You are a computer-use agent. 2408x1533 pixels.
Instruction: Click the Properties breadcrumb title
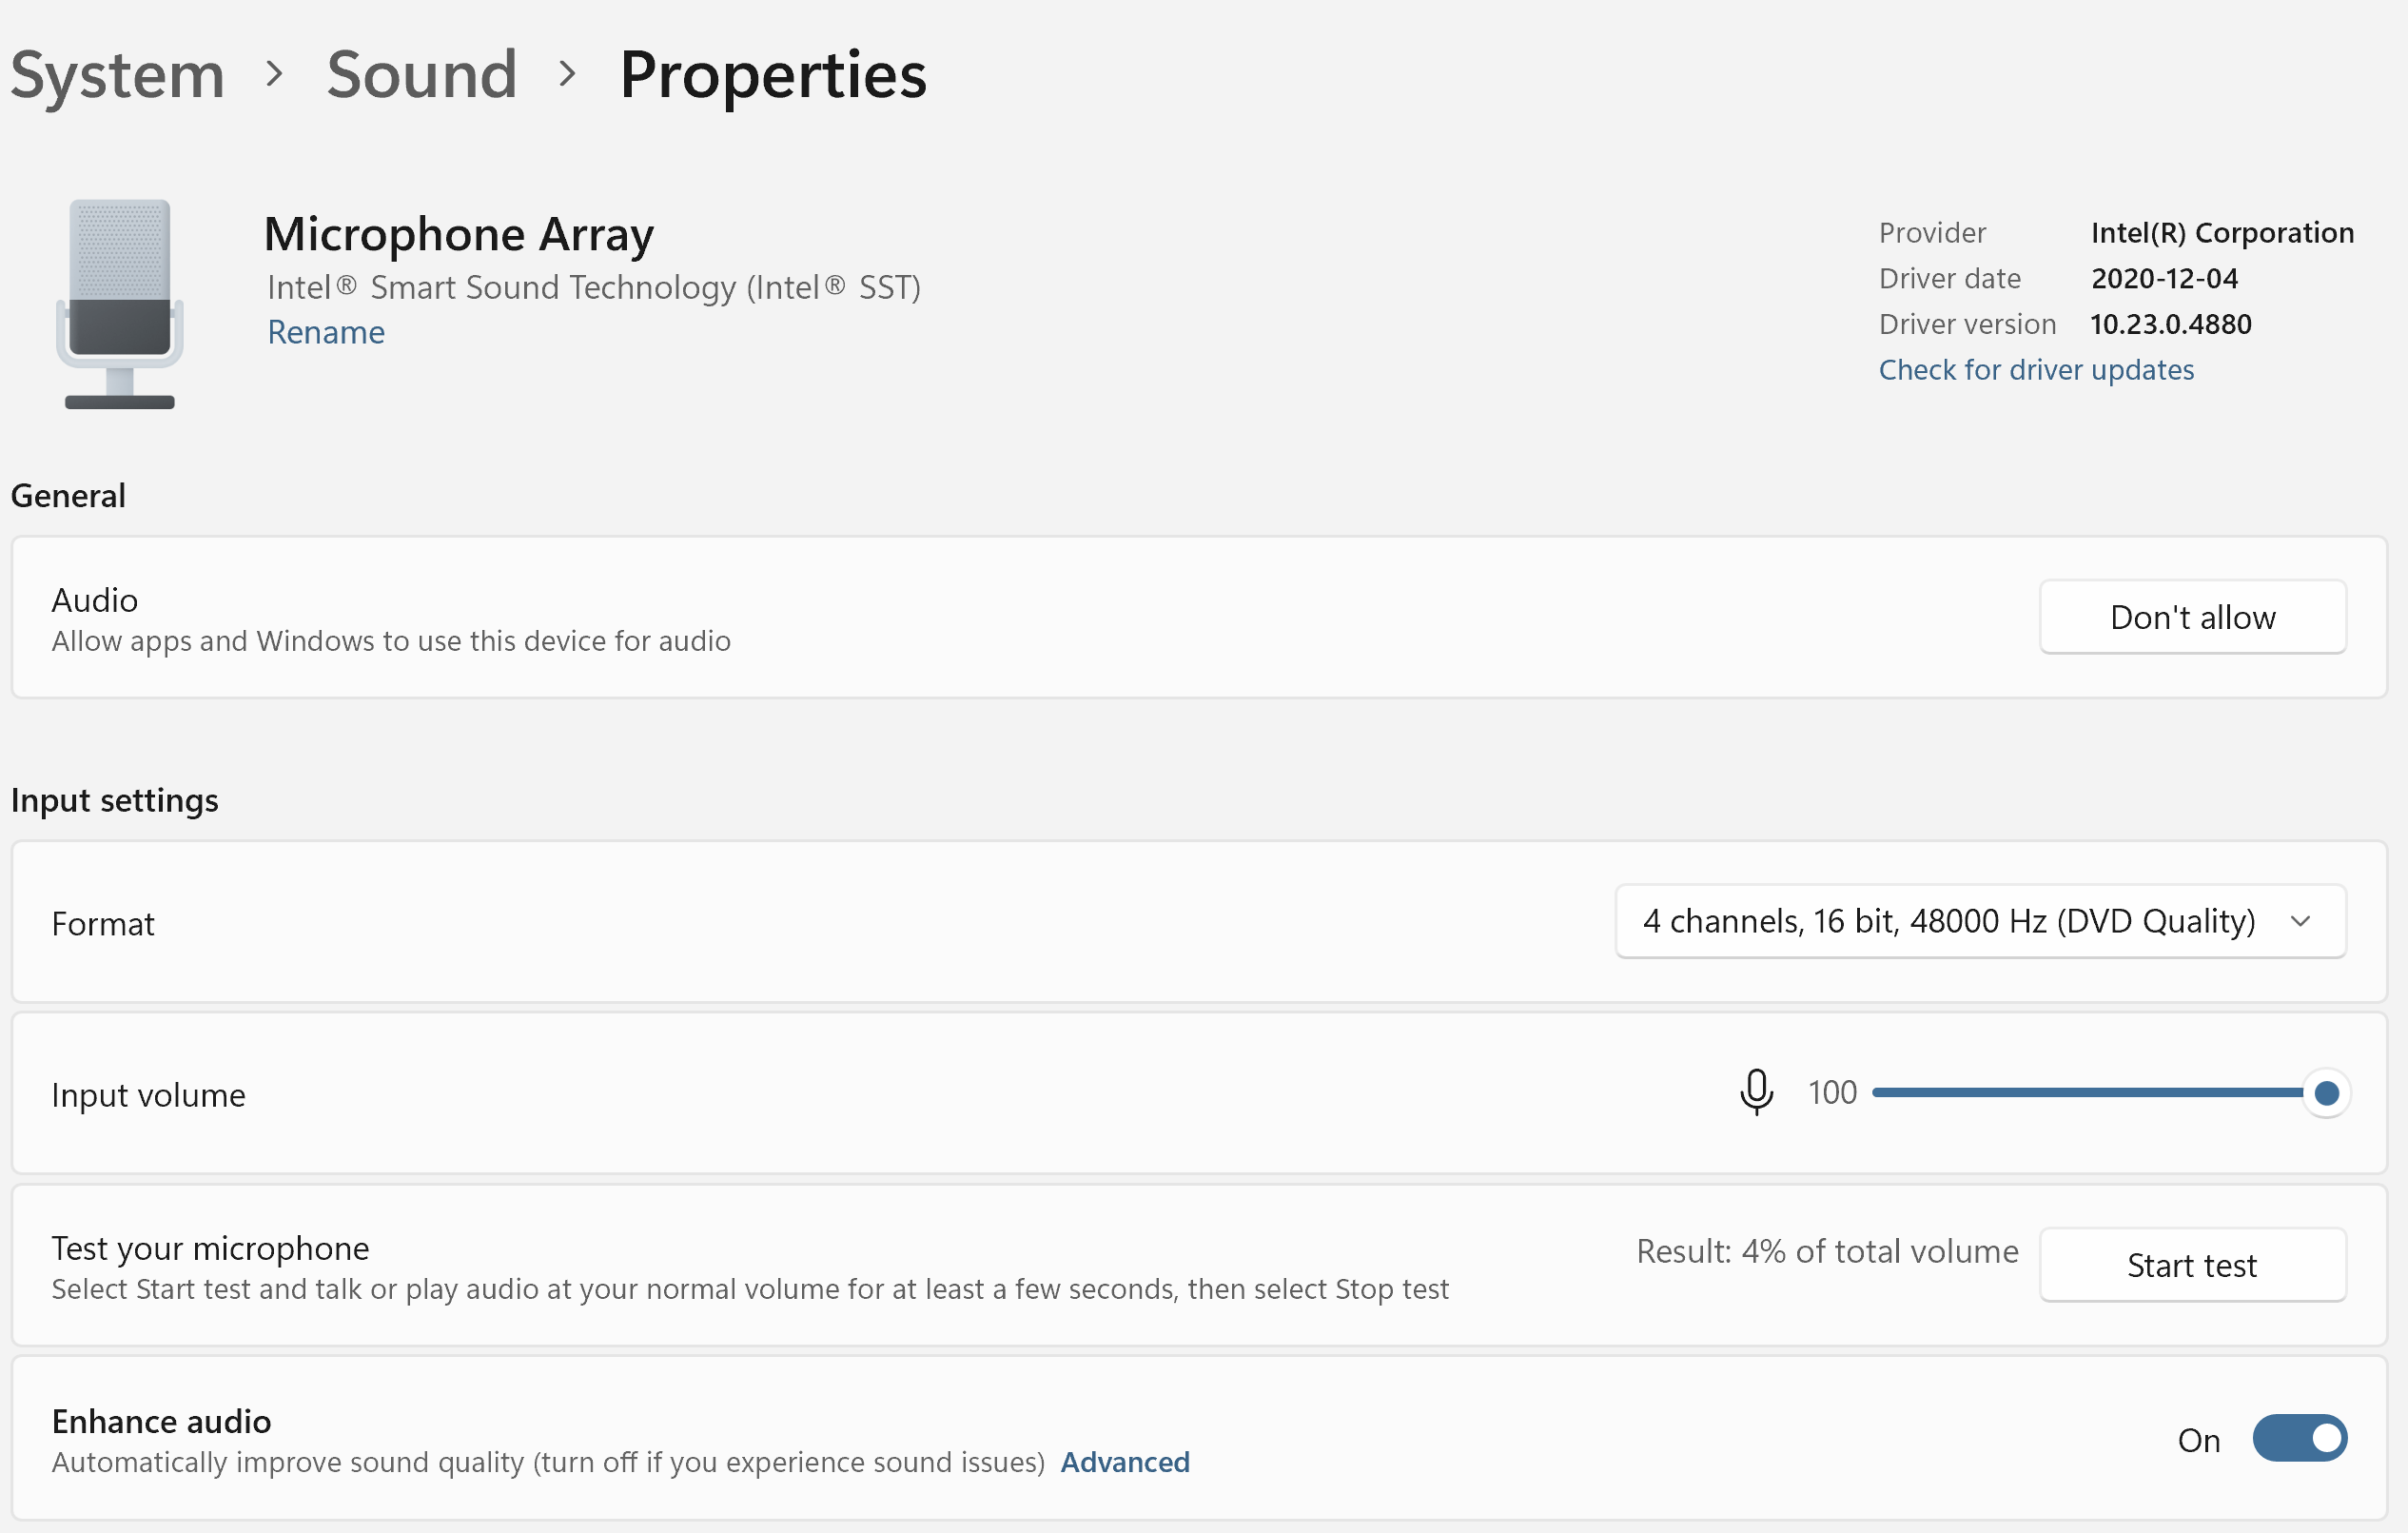772,75
